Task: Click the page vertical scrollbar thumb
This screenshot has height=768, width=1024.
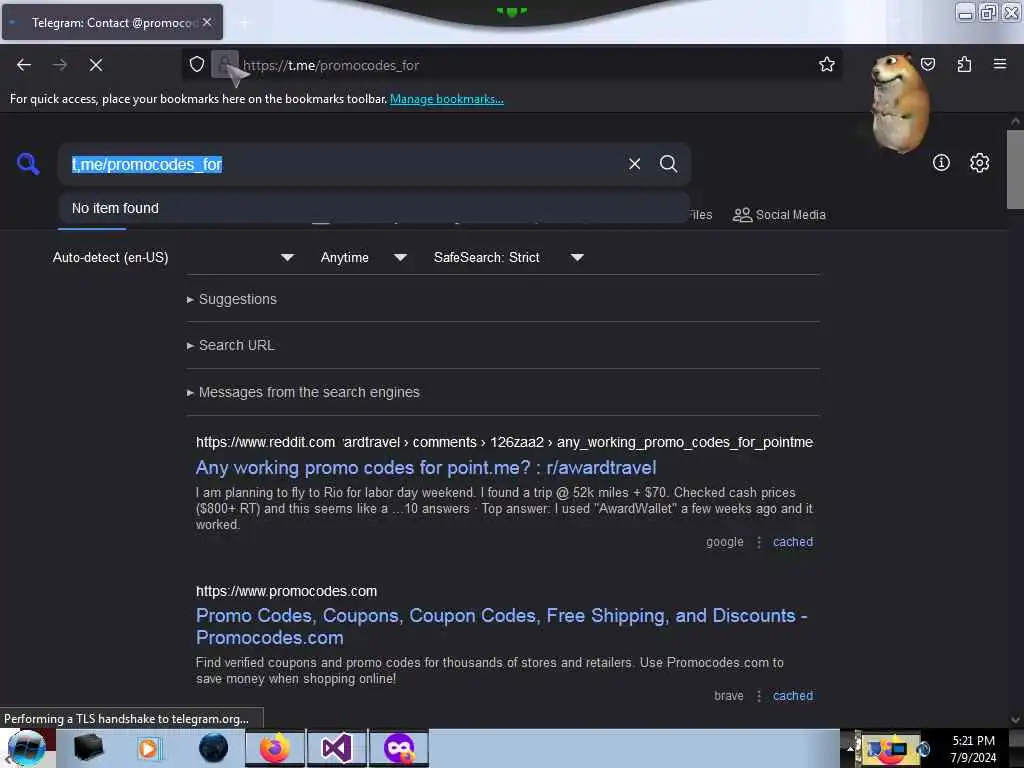Action: click(x=1015, y=170)
